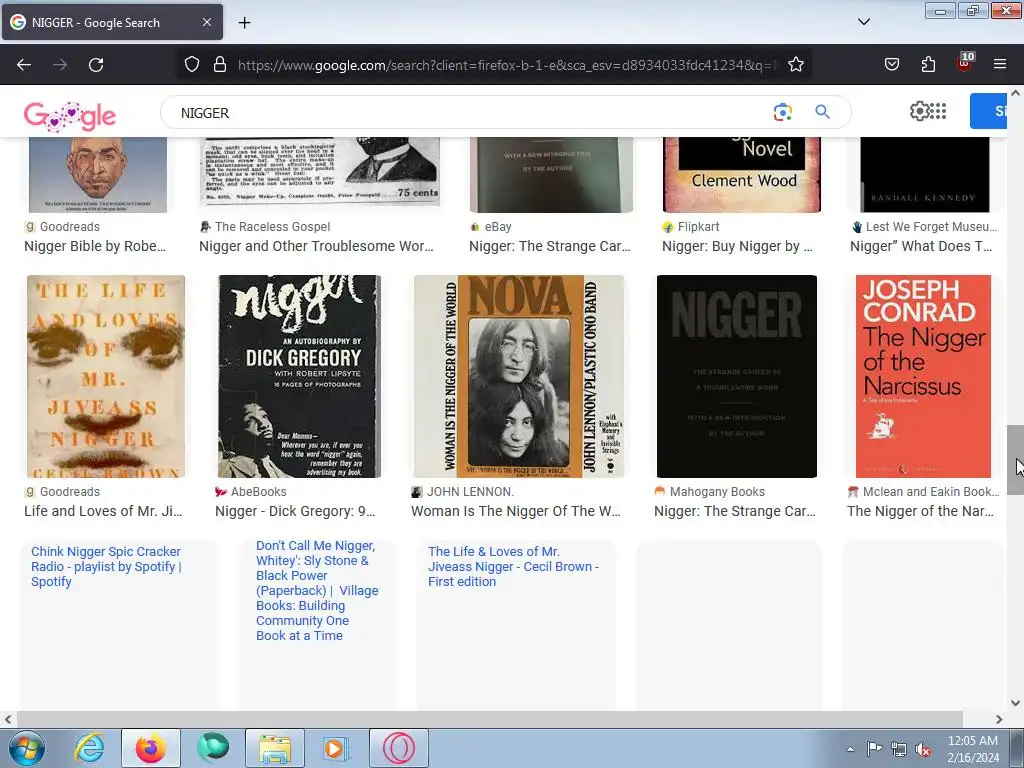The width and height of the screenshot is (1024, 768).
Task: Open Google quick settings gear
Action: pyautogui.click(x=919, y=112)
